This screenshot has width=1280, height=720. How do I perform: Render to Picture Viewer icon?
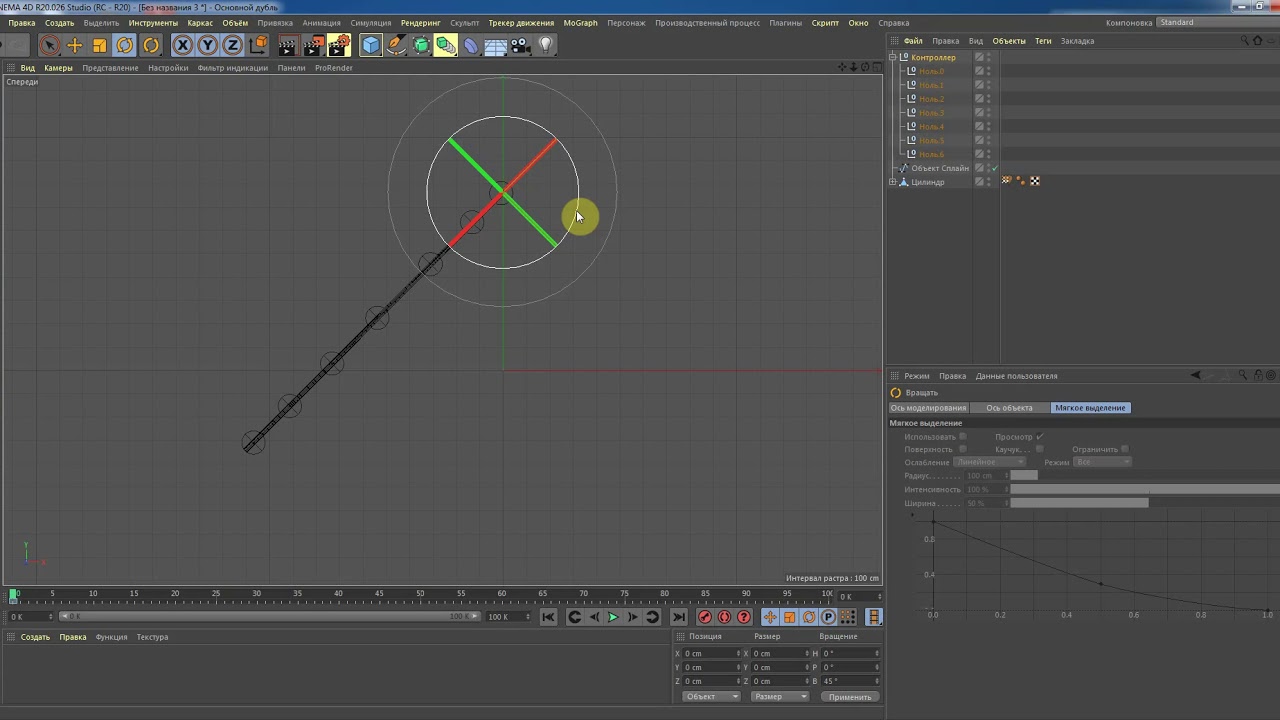tap(314, 45)
